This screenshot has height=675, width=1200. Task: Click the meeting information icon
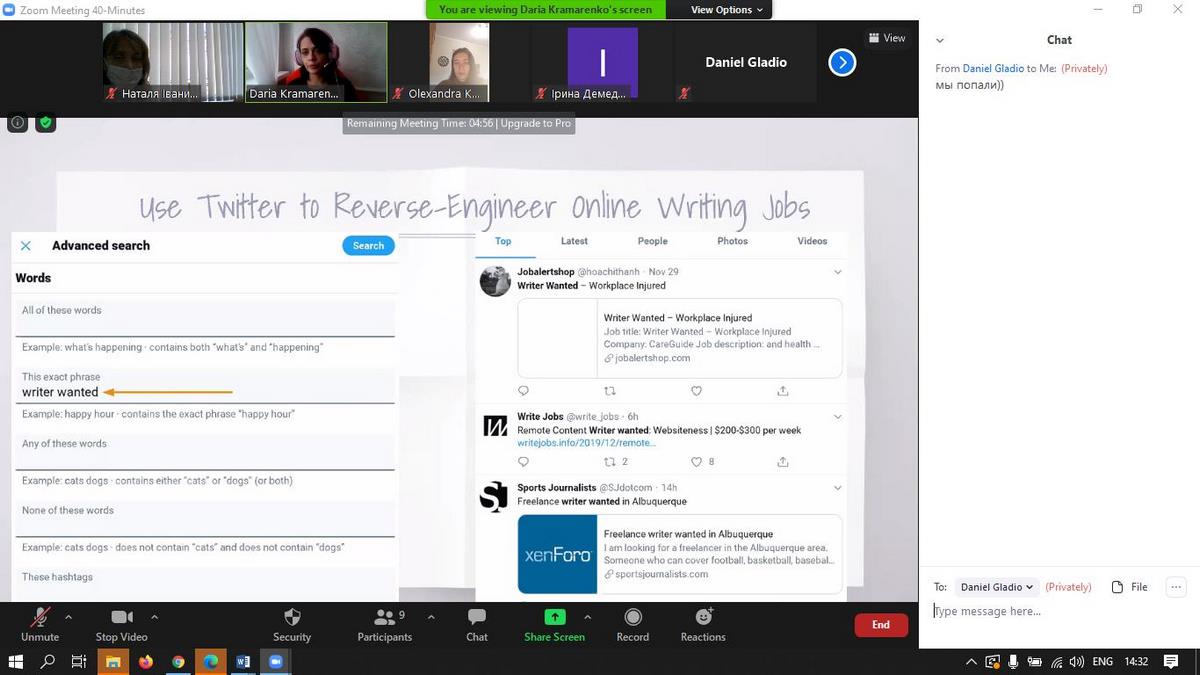[x=17, y=123]
